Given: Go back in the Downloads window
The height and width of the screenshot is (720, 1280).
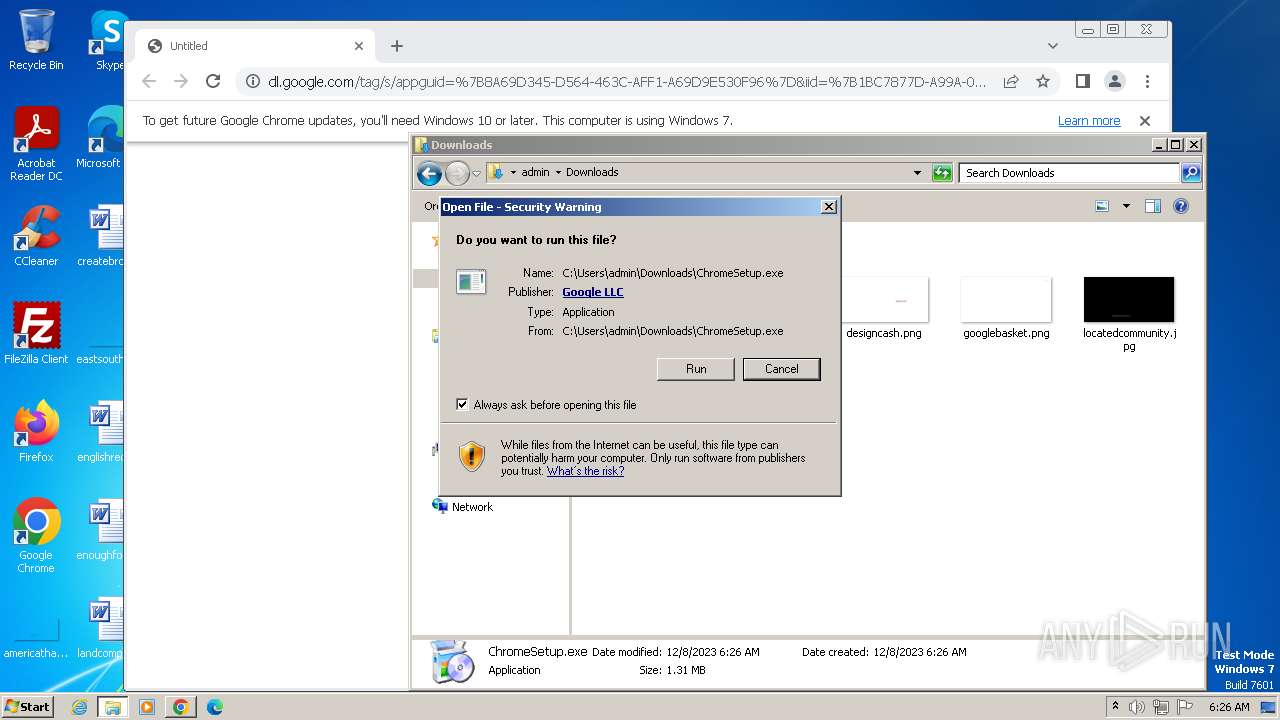Looking at the screenshot, I should (429, 173).
